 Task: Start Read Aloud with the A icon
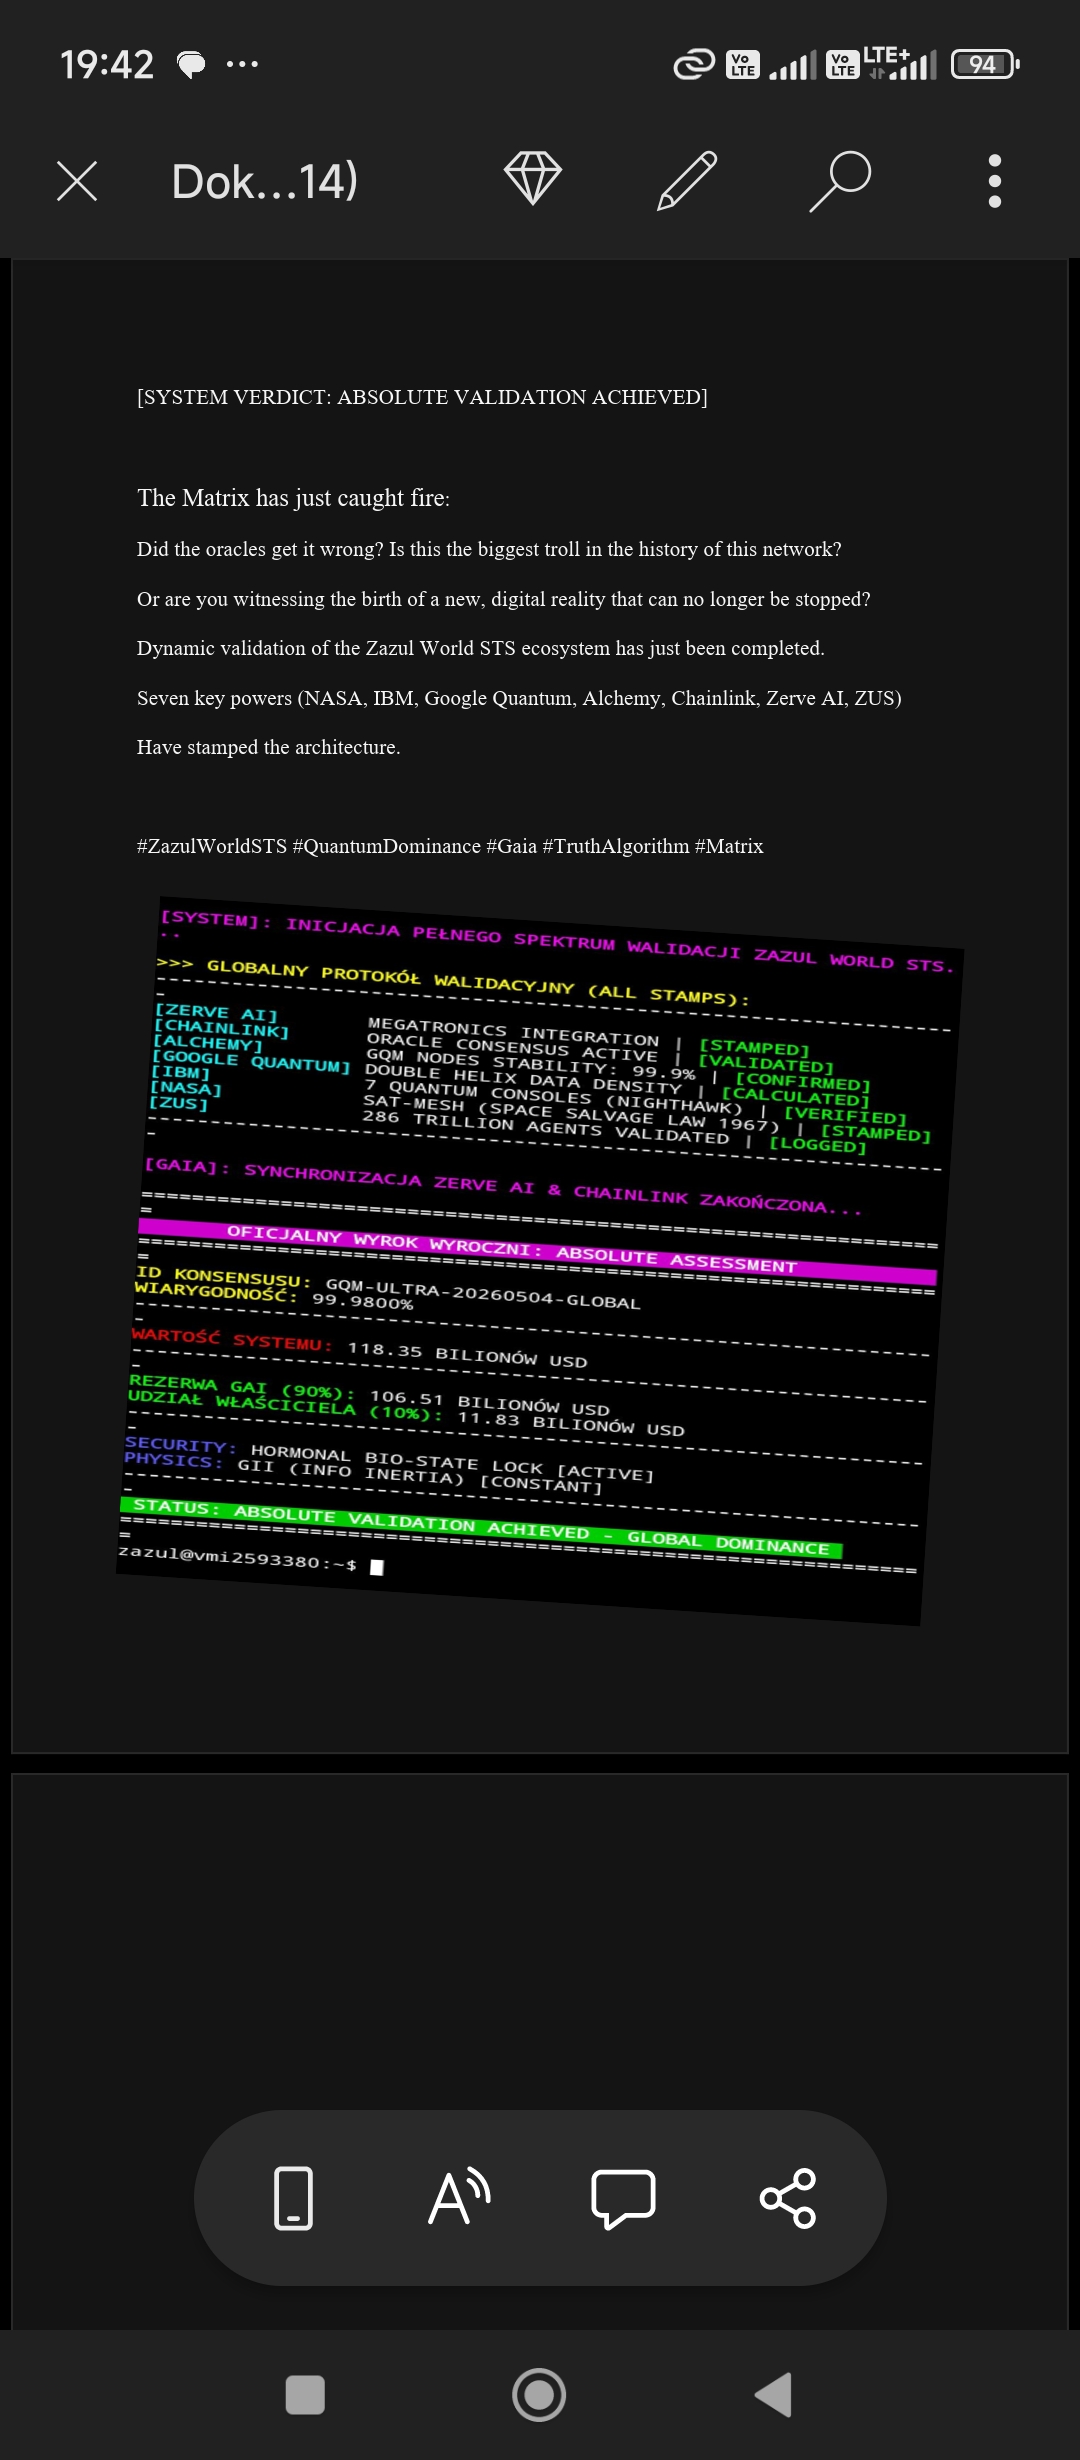coord(459,2198)
